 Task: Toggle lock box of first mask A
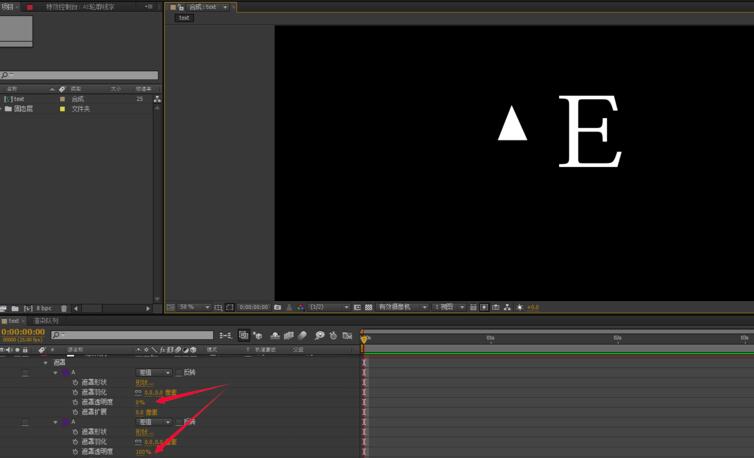pyautogui.click(x=25, y=372)
